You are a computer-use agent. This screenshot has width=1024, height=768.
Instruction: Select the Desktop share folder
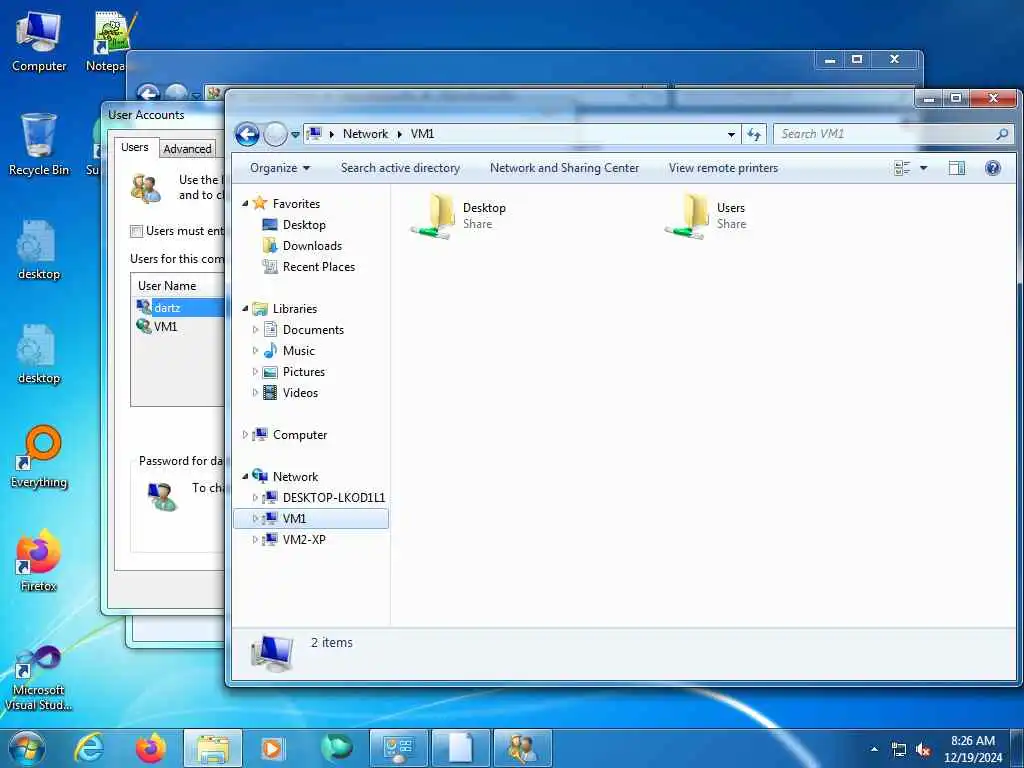460,216
